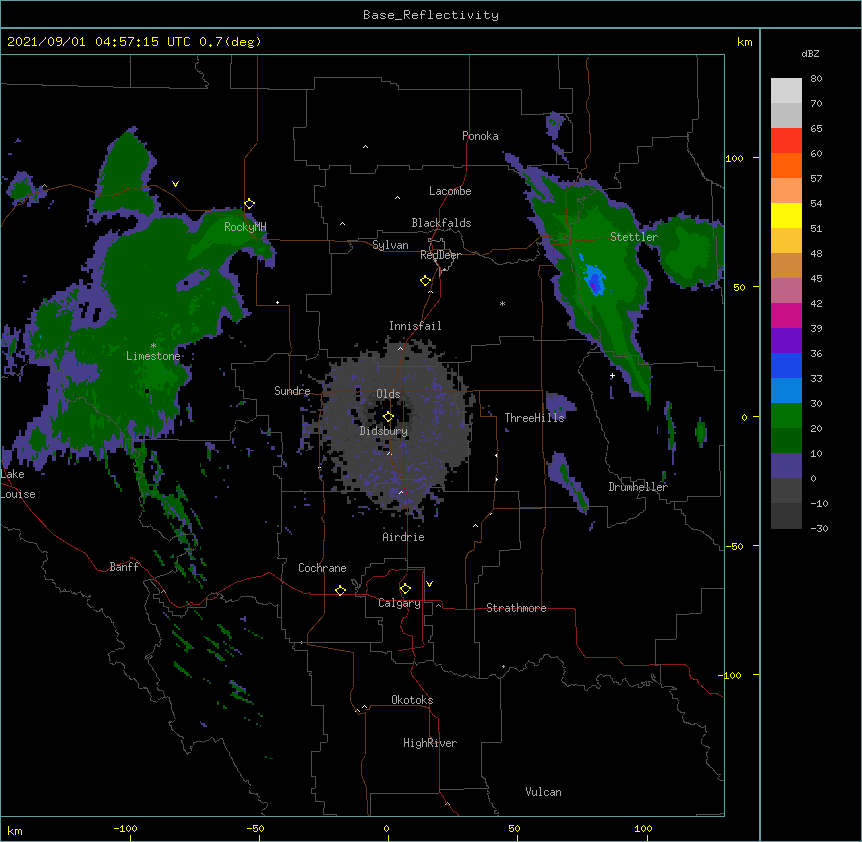
Task: Click the Limestone label
Action: [153, 356]
